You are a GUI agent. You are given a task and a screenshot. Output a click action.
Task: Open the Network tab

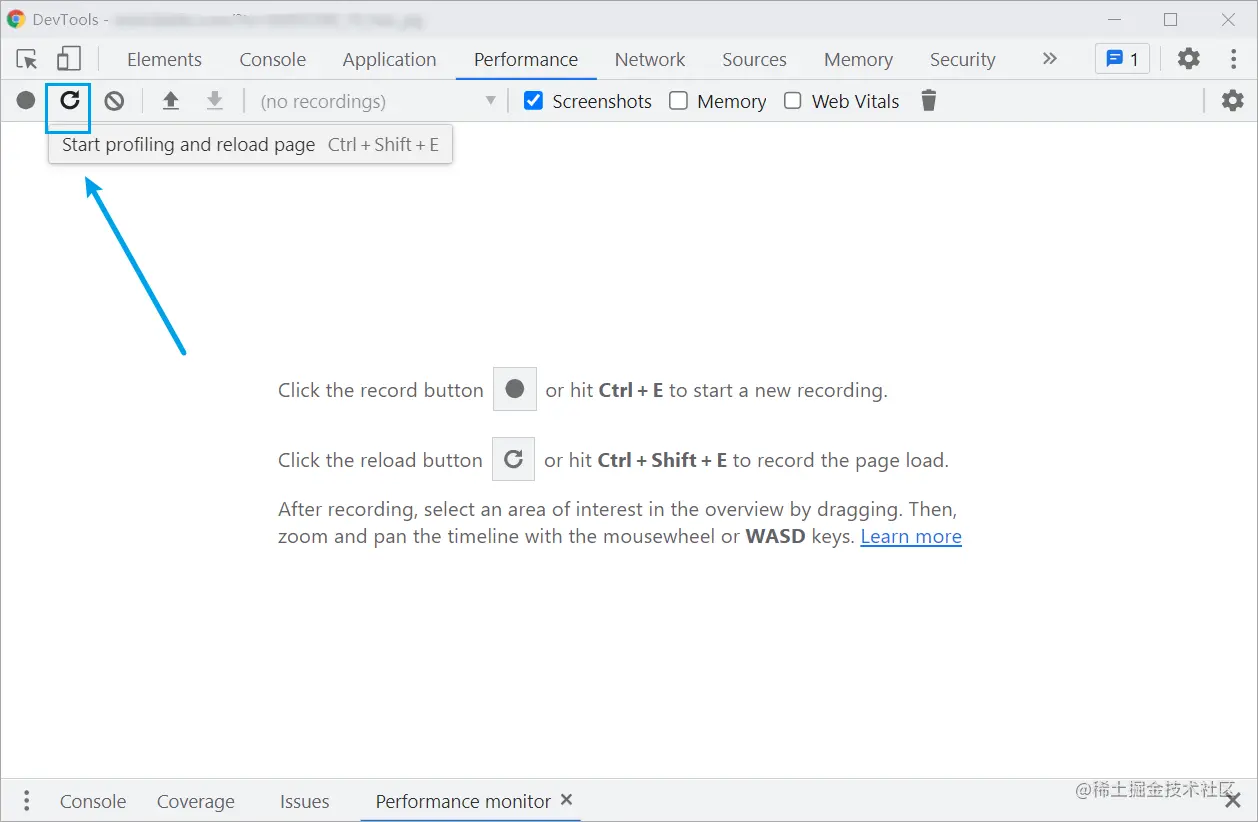[650, 59]
